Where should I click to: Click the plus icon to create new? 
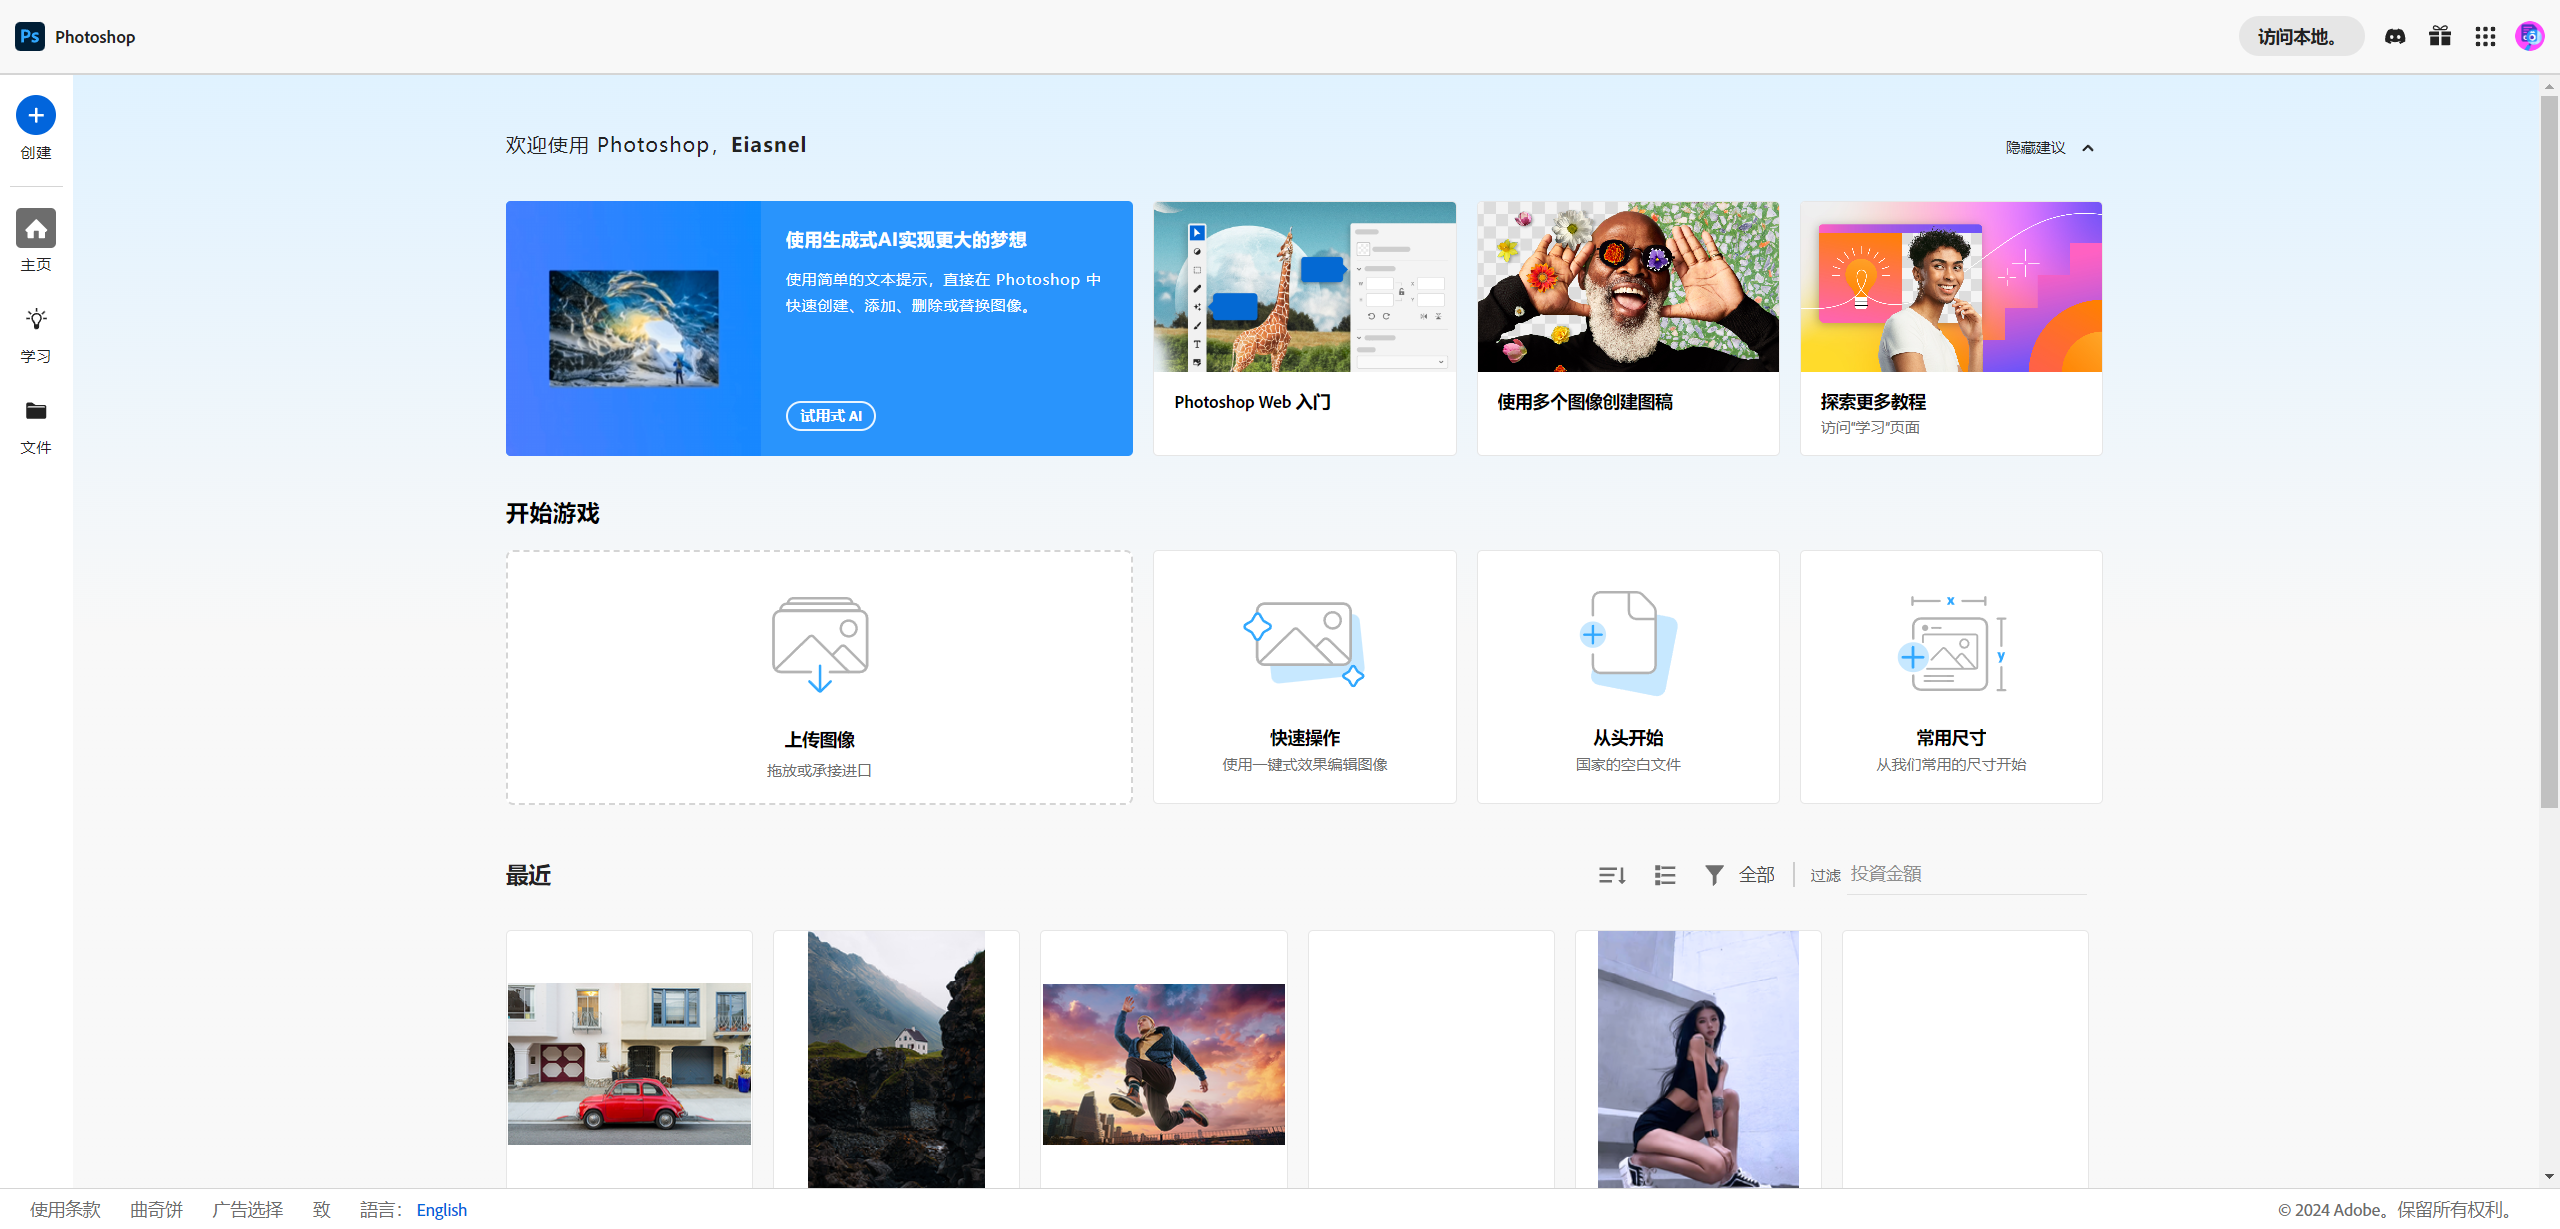(35, 114)
